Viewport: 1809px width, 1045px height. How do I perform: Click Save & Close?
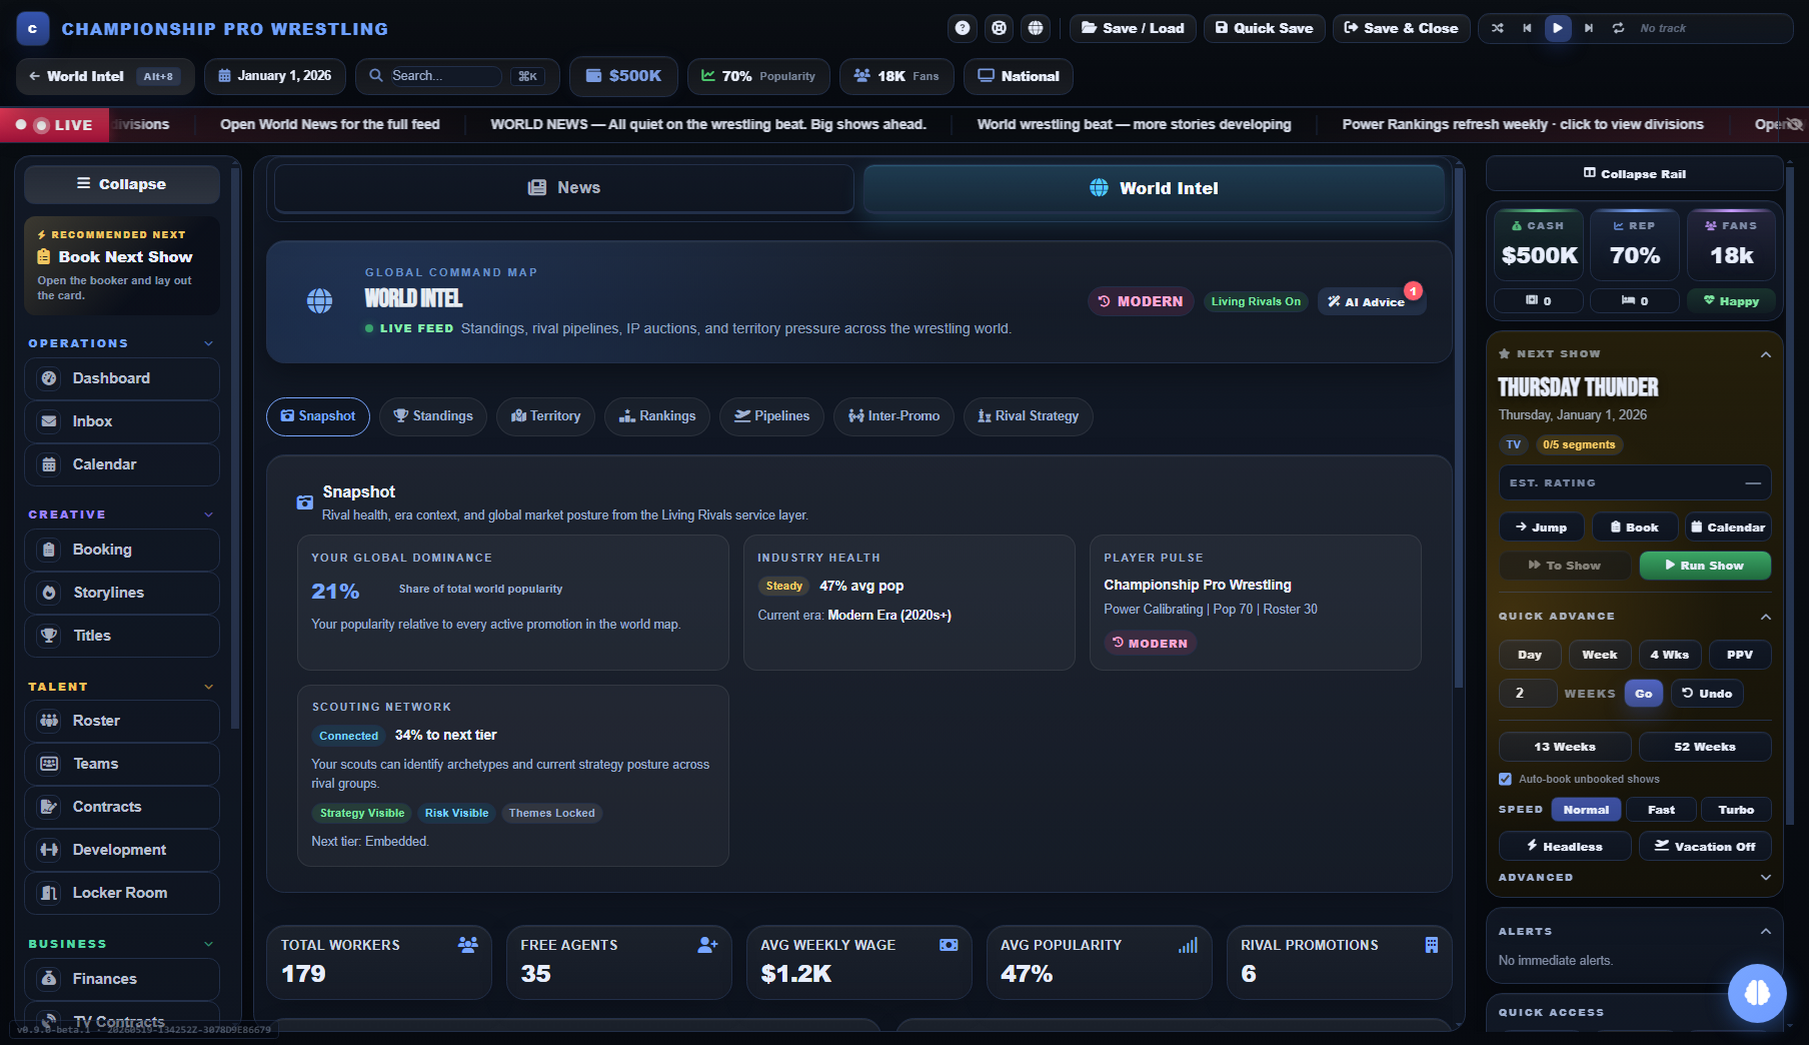(1402, 28)
